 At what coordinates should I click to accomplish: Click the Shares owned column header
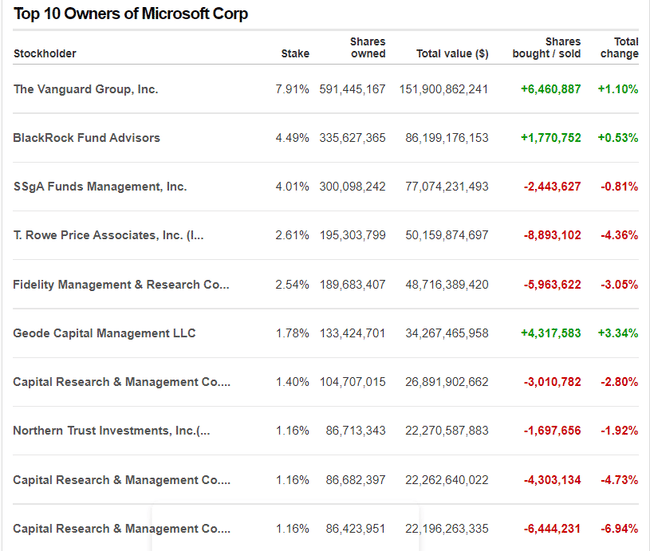[x=367, y=48]
